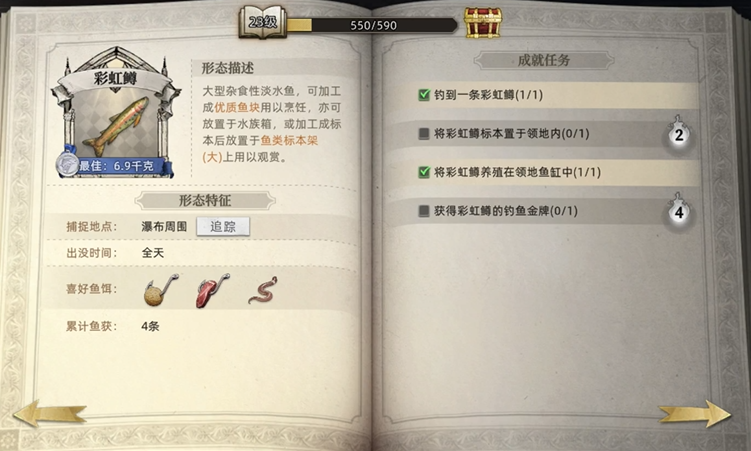The image size is (751, 451).
Task: Select the red meat bait hook icon
Action: click(213, 290)
